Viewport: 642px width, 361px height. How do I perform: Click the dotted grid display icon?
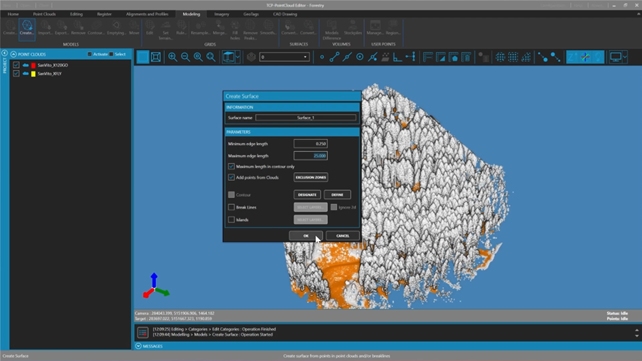[x=513, y=57]
